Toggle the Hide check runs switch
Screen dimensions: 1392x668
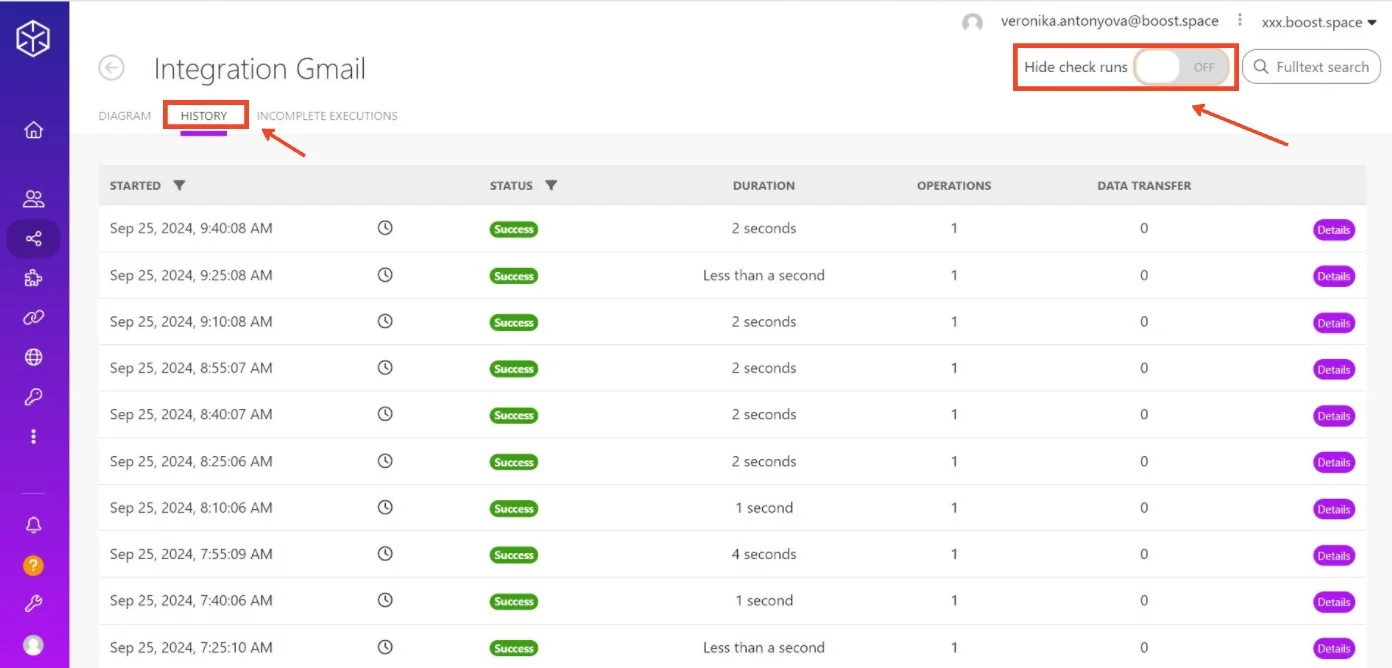(1182, 67)
